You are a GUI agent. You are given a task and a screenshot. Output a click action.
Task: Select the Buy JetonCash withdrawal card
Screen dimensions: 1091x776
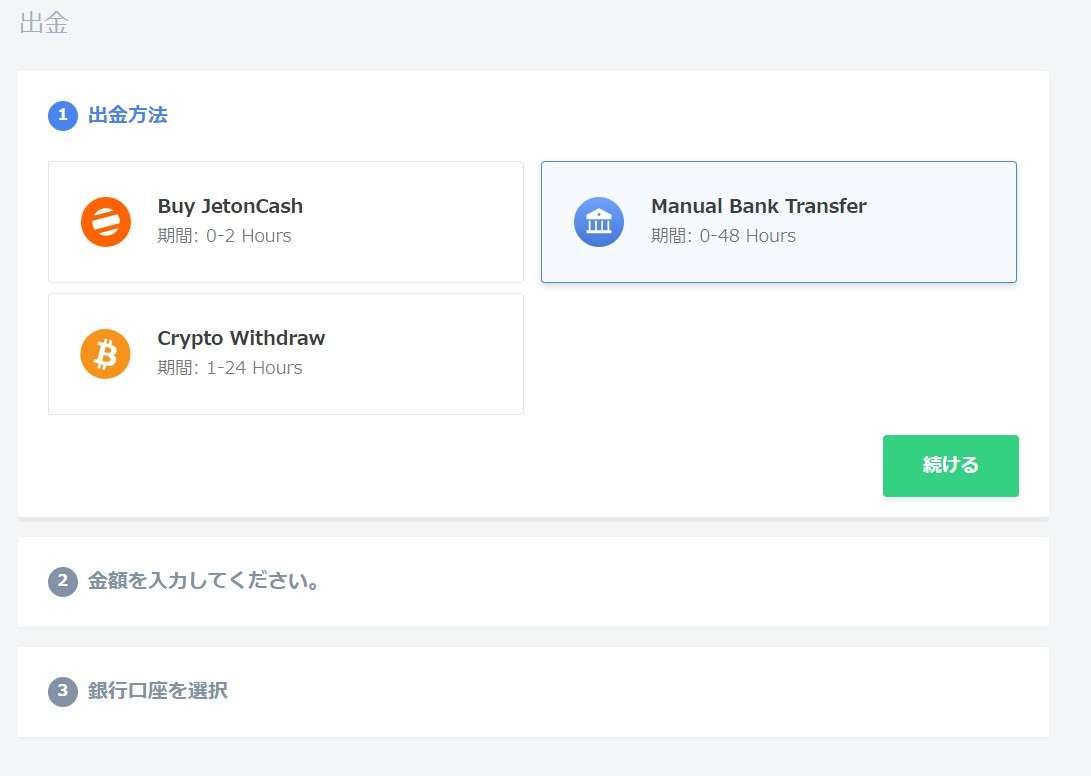click(286, 222)
